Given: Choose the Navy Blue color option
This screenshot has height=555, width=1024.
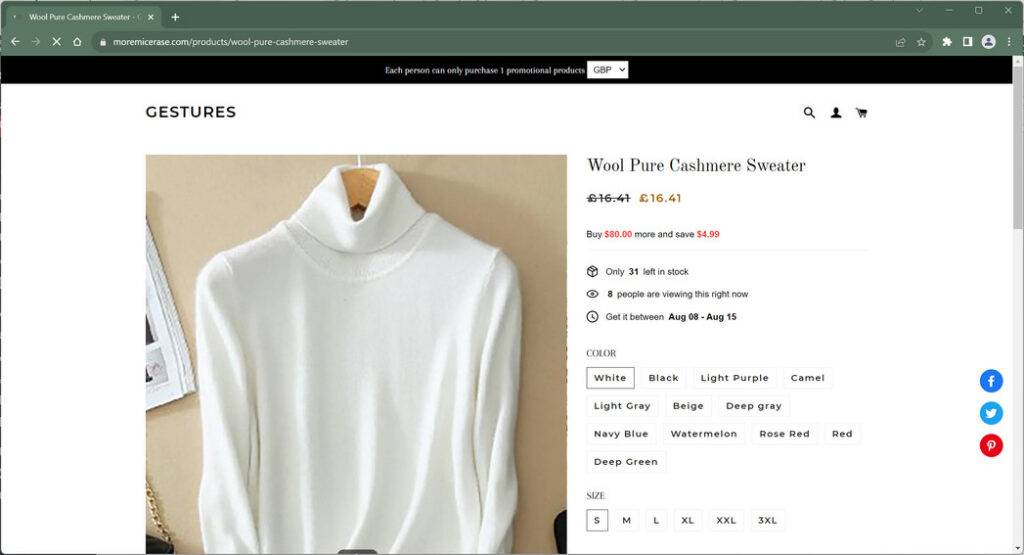Looking at the screenshot, I should (621, 434).
